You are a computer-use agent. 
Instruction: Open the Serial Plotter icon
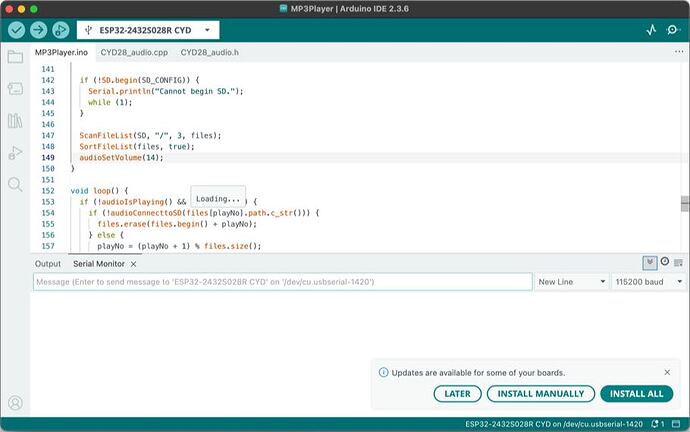[651, 30]
